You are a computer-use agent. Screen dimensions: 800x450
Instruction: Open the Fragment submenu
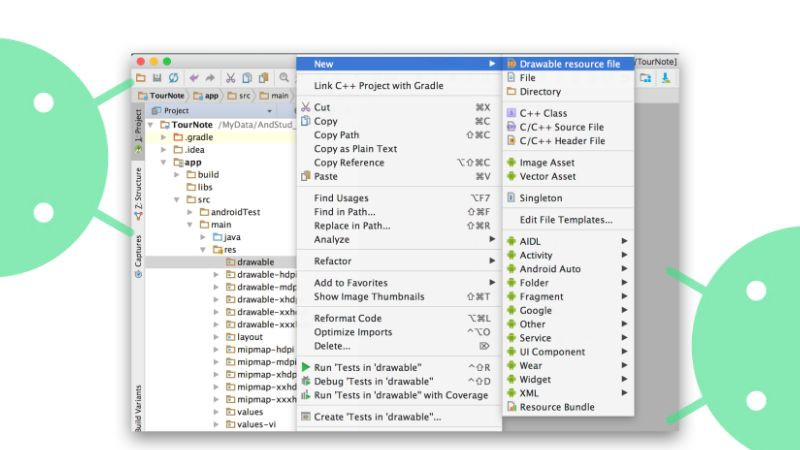[568, 296]
